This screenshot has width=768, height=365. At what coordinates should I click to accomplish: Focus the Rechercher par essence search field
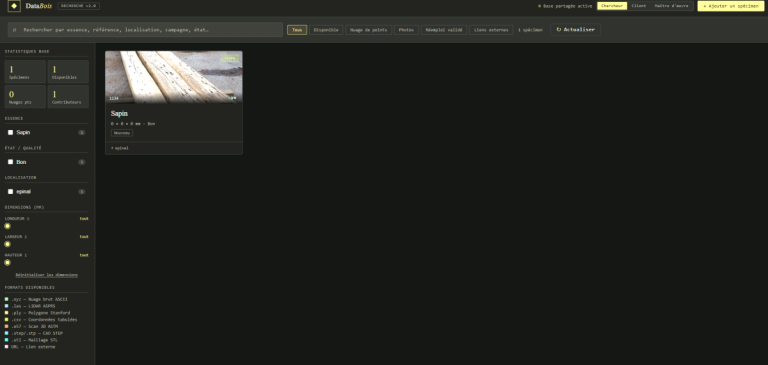(145, 30)
